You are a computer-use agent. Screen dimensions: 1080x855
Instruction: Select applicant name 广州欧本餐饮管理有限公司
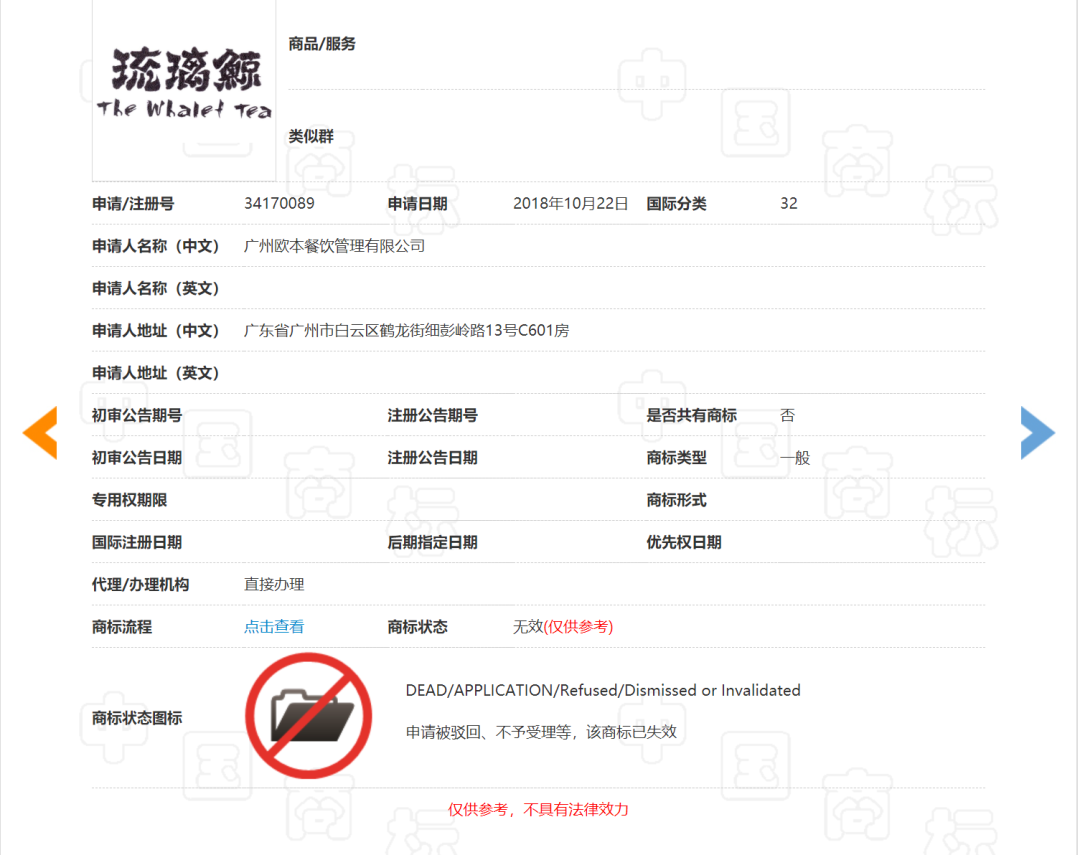point(334,246)
